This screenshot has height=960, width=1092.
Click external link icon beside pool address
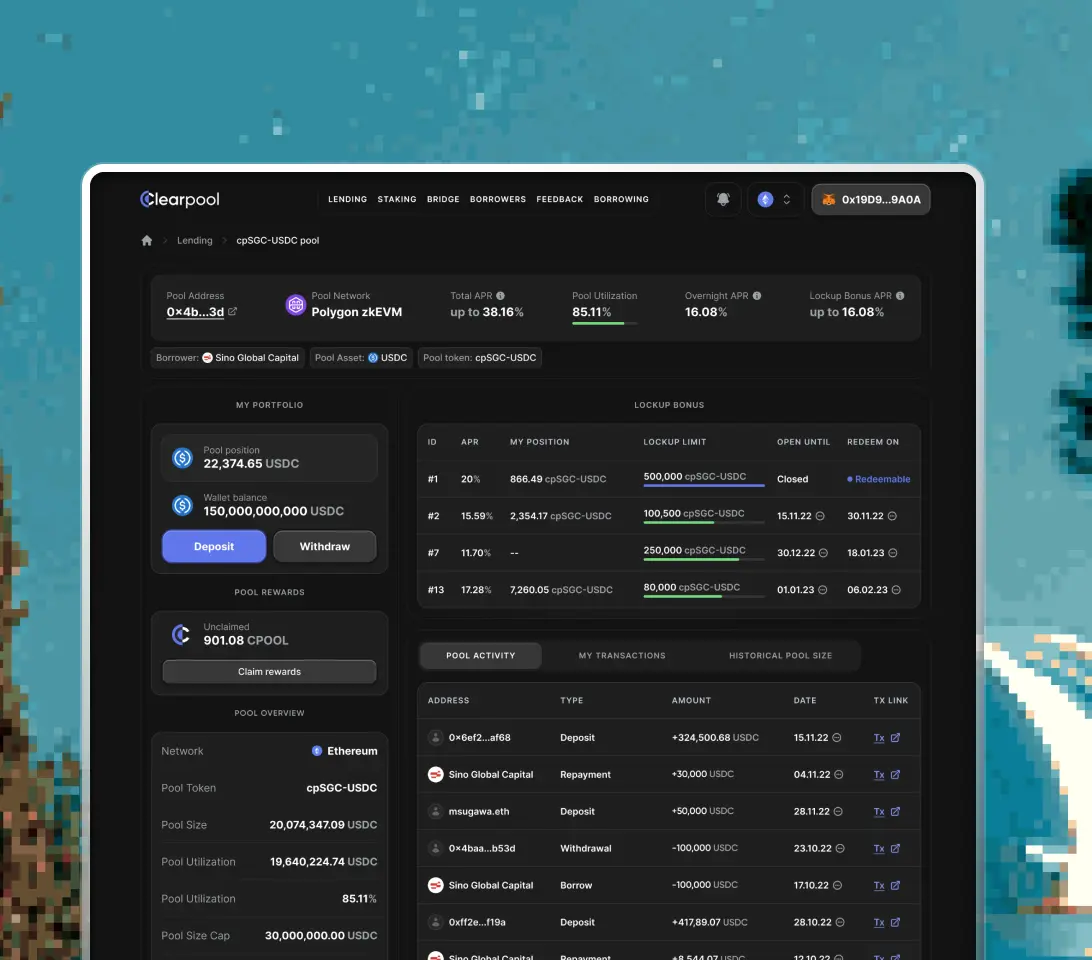pos(233,311)
